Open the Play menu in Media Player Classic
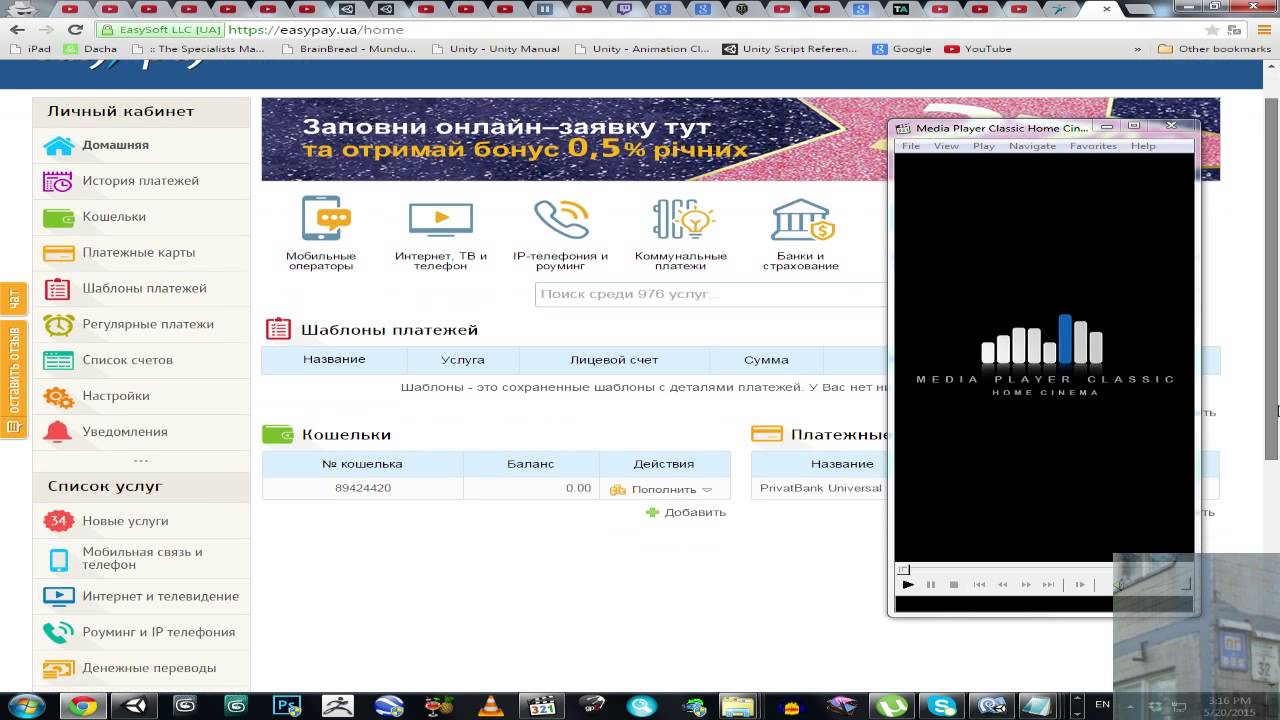The height and width of the screenshot is (720, 1280). click(984, 146)
